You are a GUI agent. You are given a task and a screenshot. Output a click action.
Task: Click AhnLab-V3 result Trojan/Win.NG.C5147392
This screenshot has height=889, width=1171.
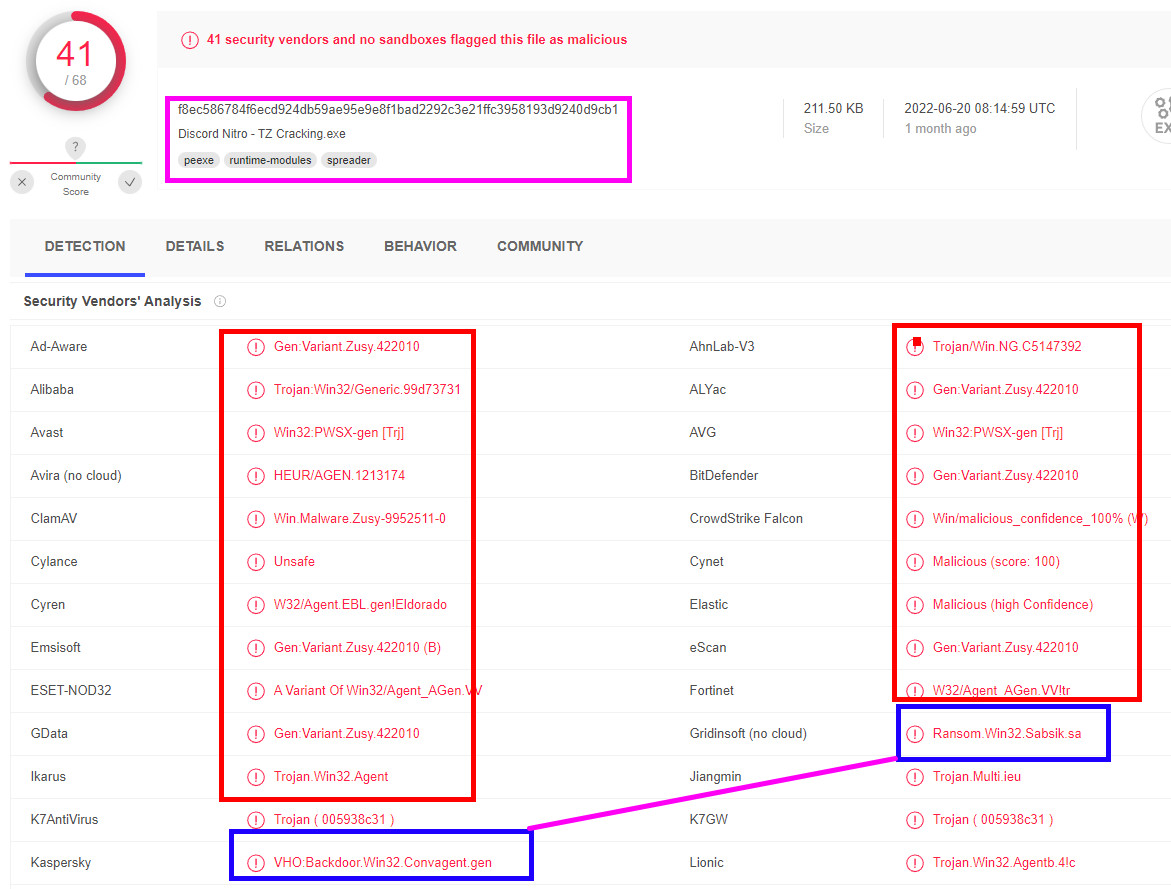tap(1007, 347)
